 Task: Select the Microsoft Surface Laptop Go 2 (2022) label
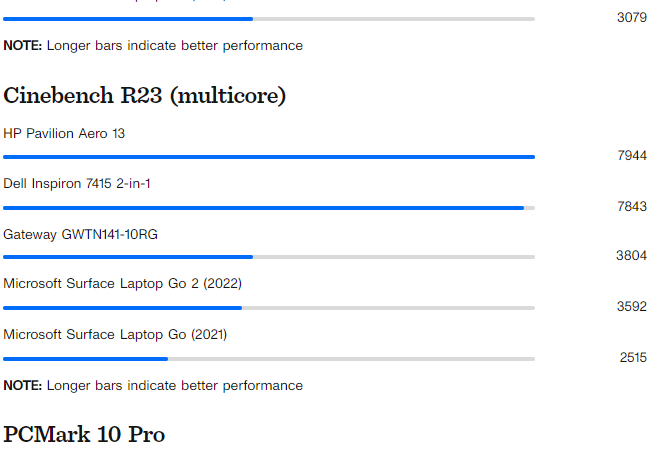122,283
